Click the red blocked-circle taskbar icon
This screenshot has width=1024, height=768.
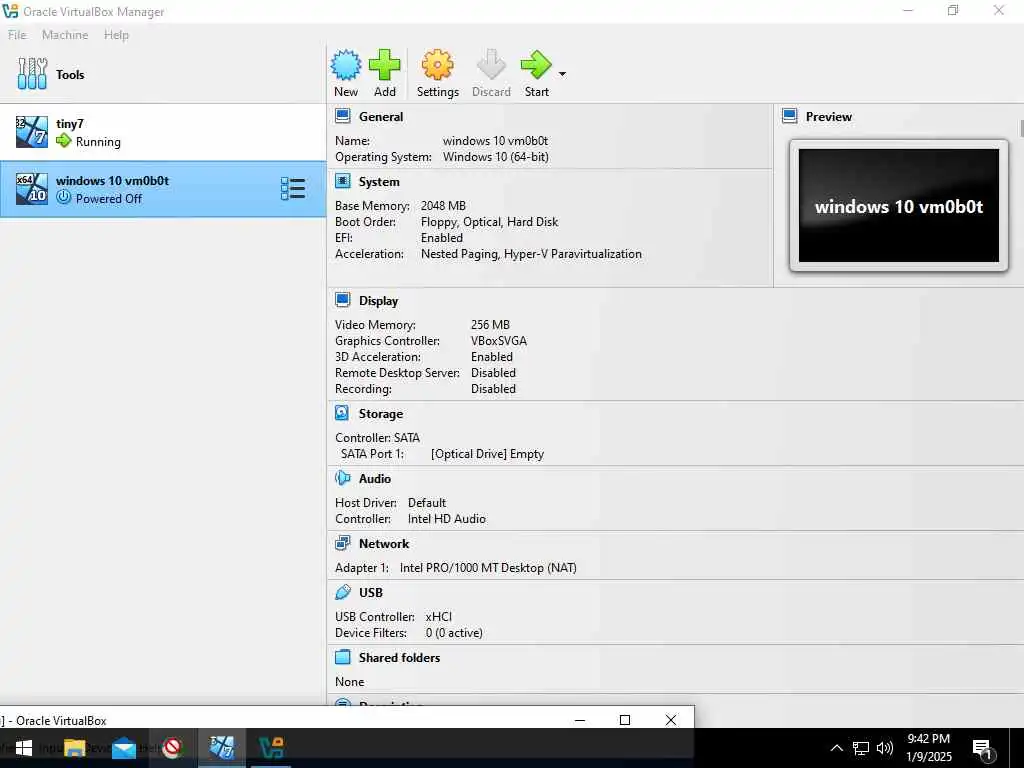coord(172,748)
